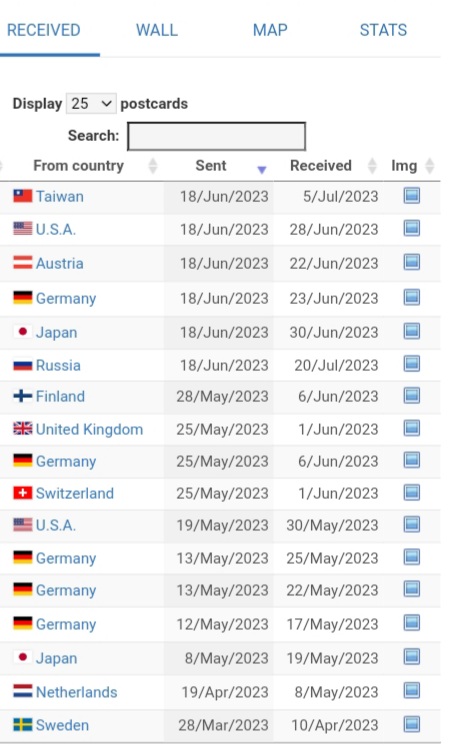Click the Search input field
The image size is (460, 749).
216,136
